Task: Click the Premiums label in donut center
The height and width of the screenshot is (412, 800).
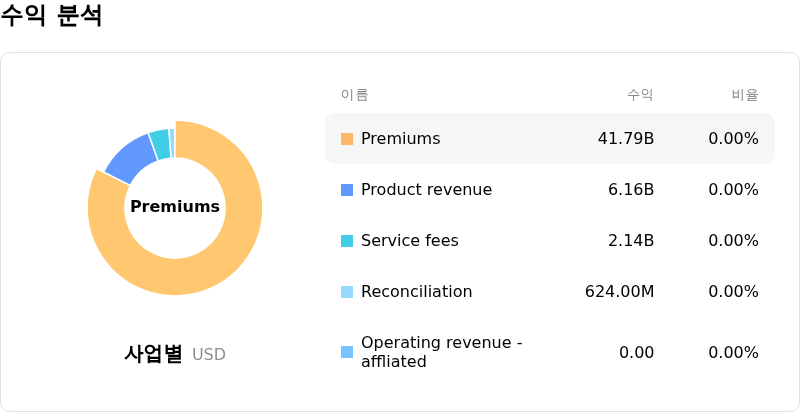Action: [x=175, y=207]
